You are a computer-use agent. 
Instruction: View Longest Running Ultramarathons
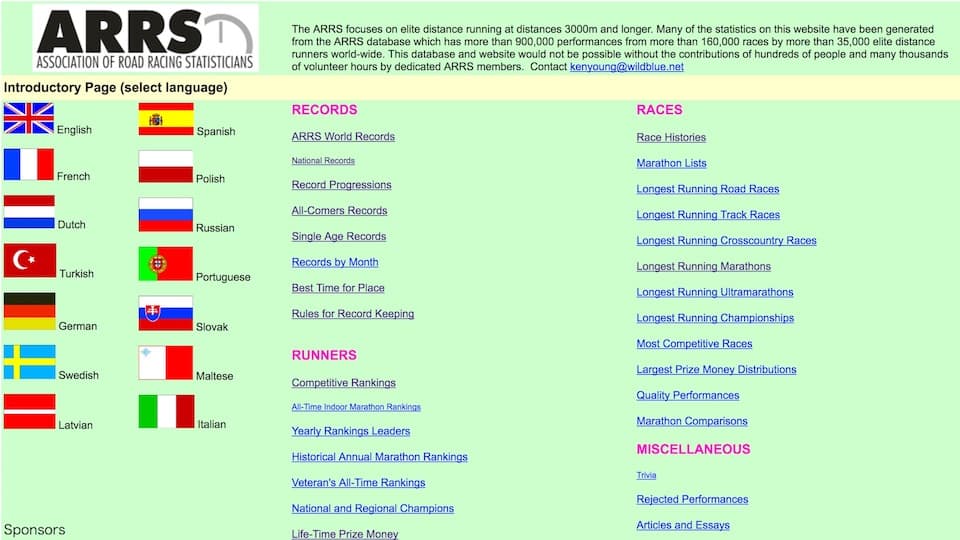714,292
